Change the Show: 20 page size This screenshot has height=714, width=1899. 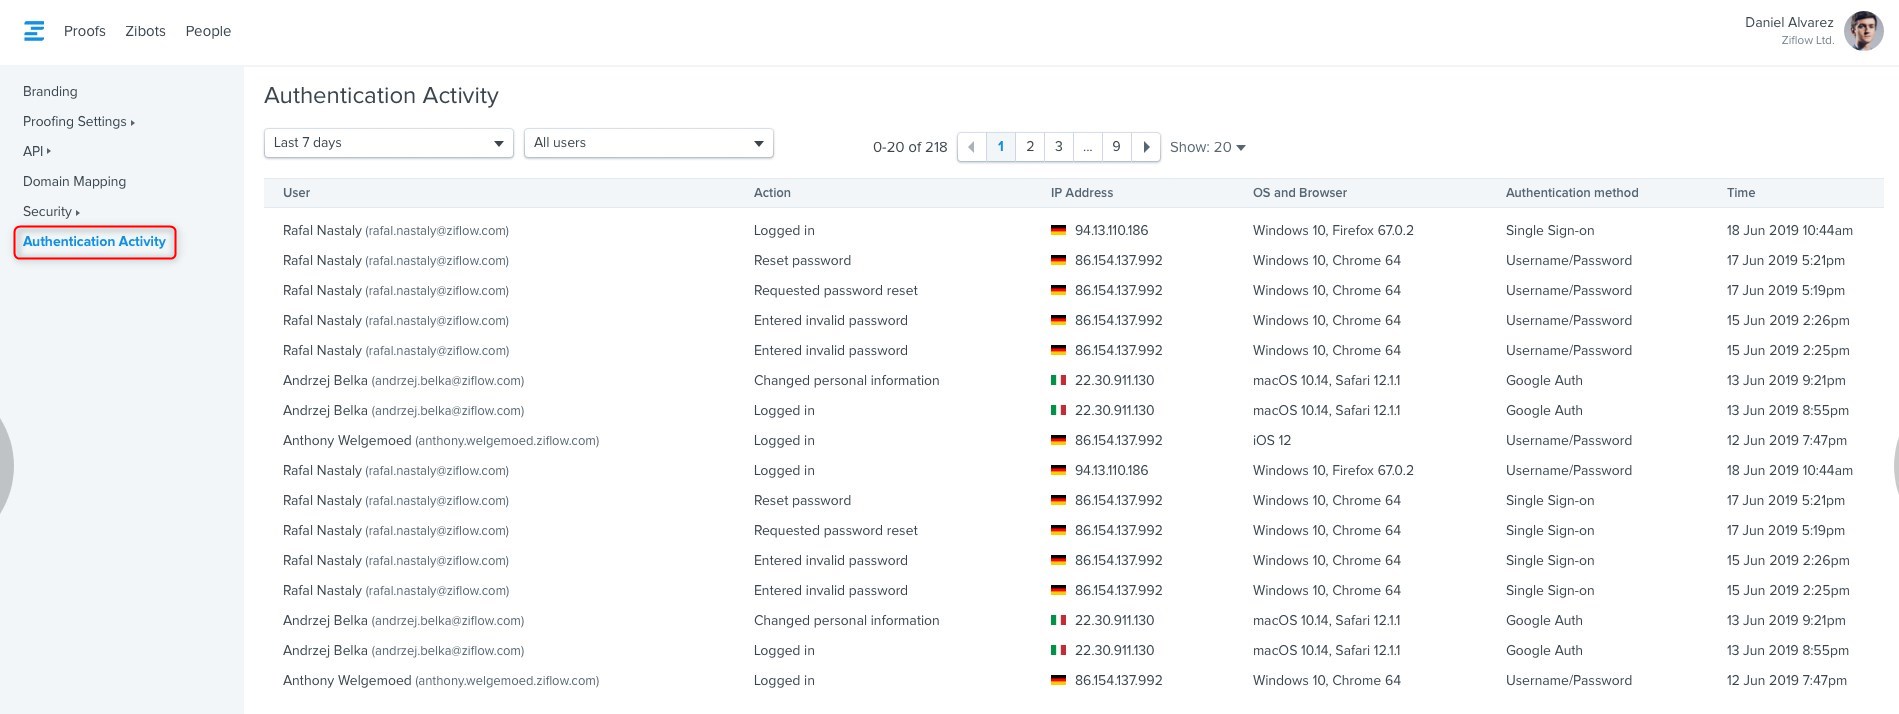pyautogui.click(x=1207, y=147)
